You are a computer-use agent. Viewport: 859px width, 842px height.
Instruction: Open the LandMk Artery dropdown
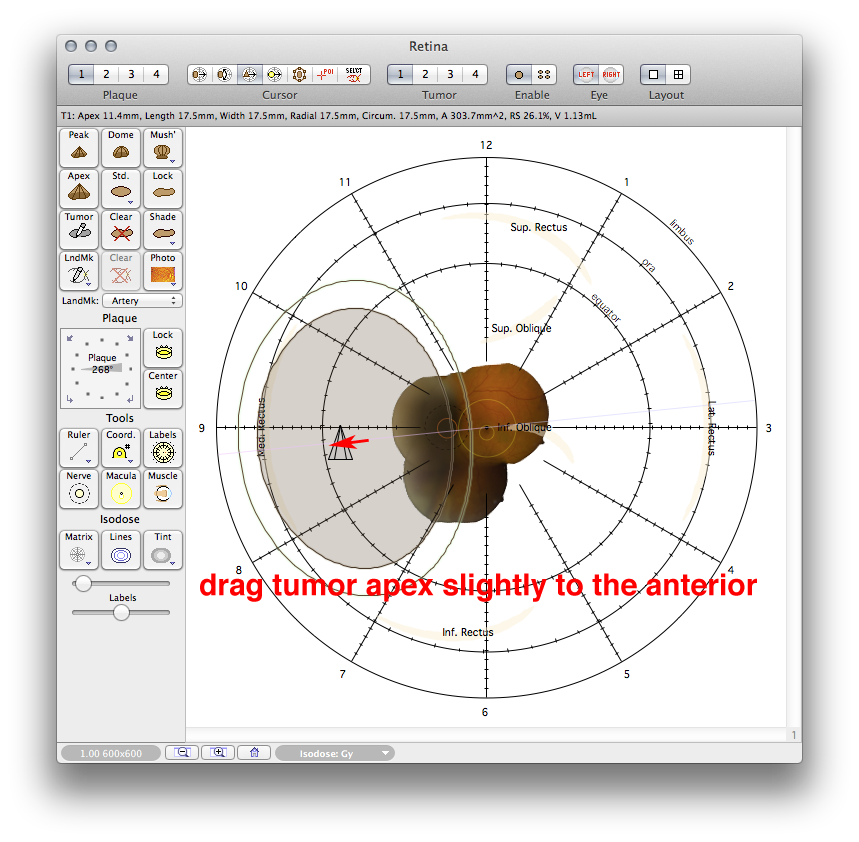point(145,301)
